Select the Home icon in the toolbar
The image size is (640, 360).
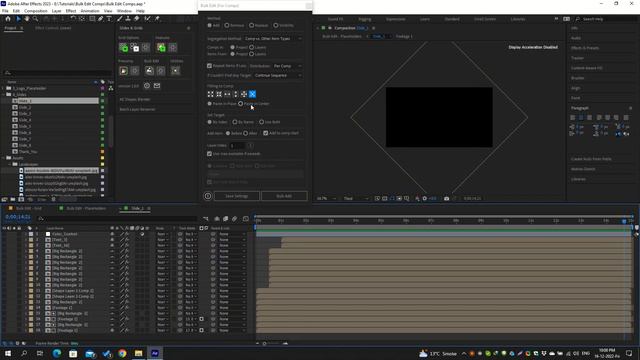[8, 19]
